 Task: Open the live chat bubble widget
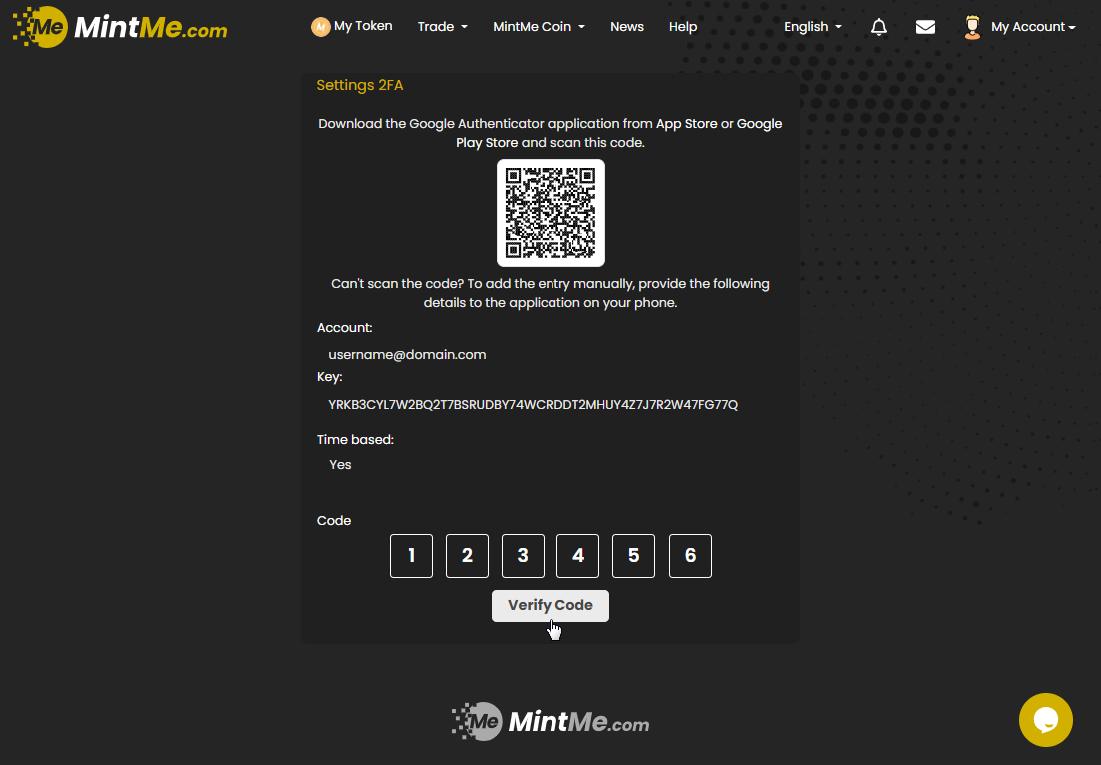(x=1045, y=720)
